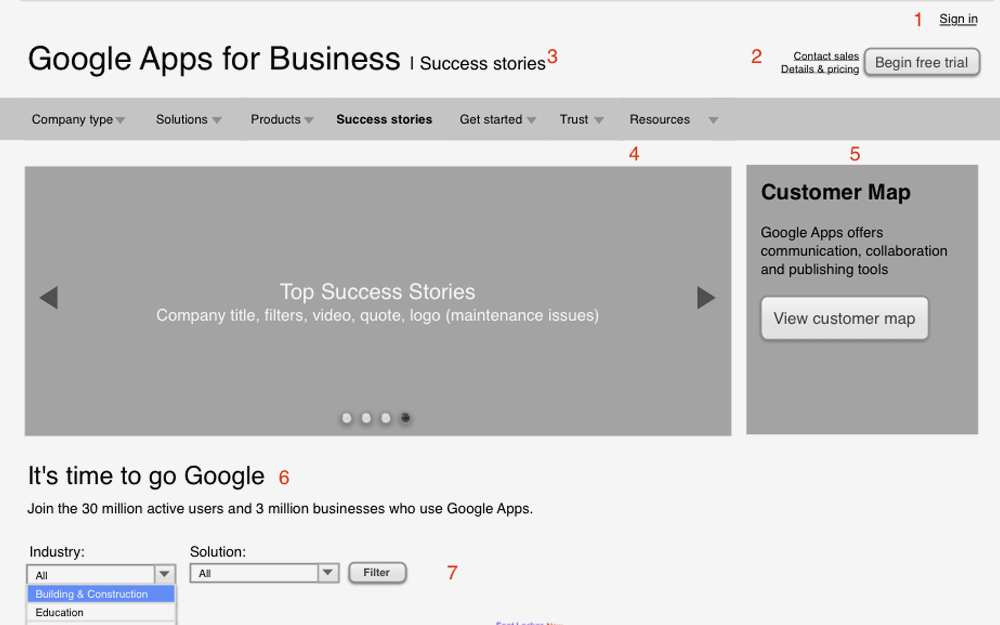1000x625 pixels.
Task: Select the fourth carousel position dot
Action: pyautogui.click(x=405, y=418)
